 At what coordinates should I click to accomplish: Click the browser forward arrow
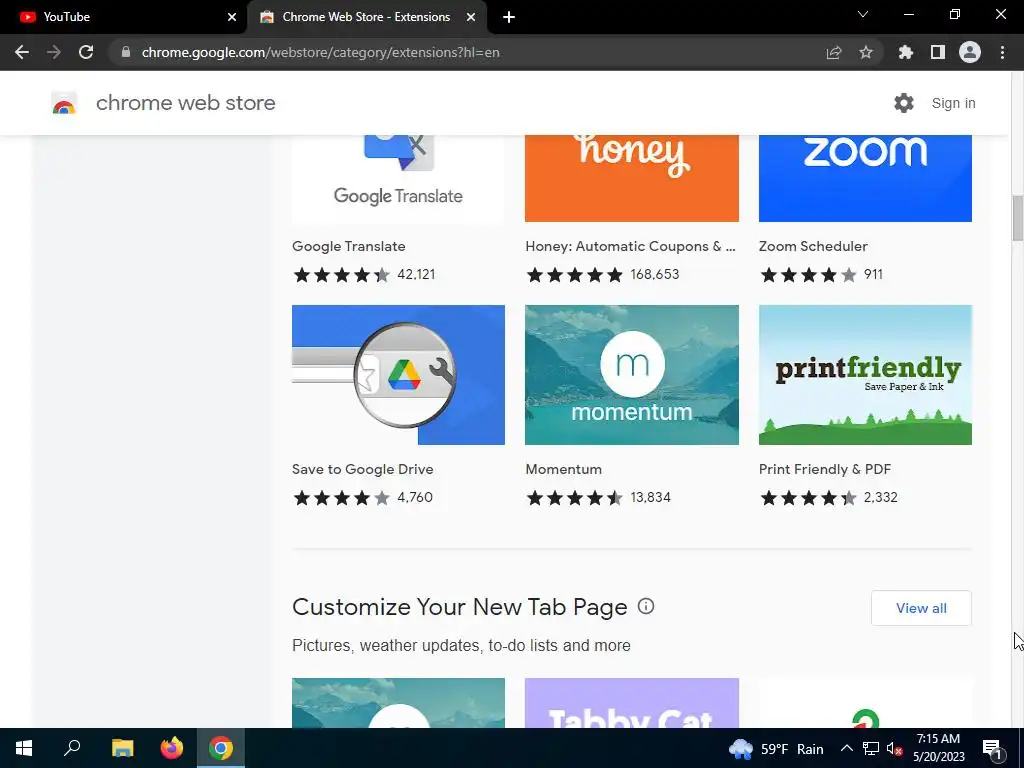coord(54,52)
